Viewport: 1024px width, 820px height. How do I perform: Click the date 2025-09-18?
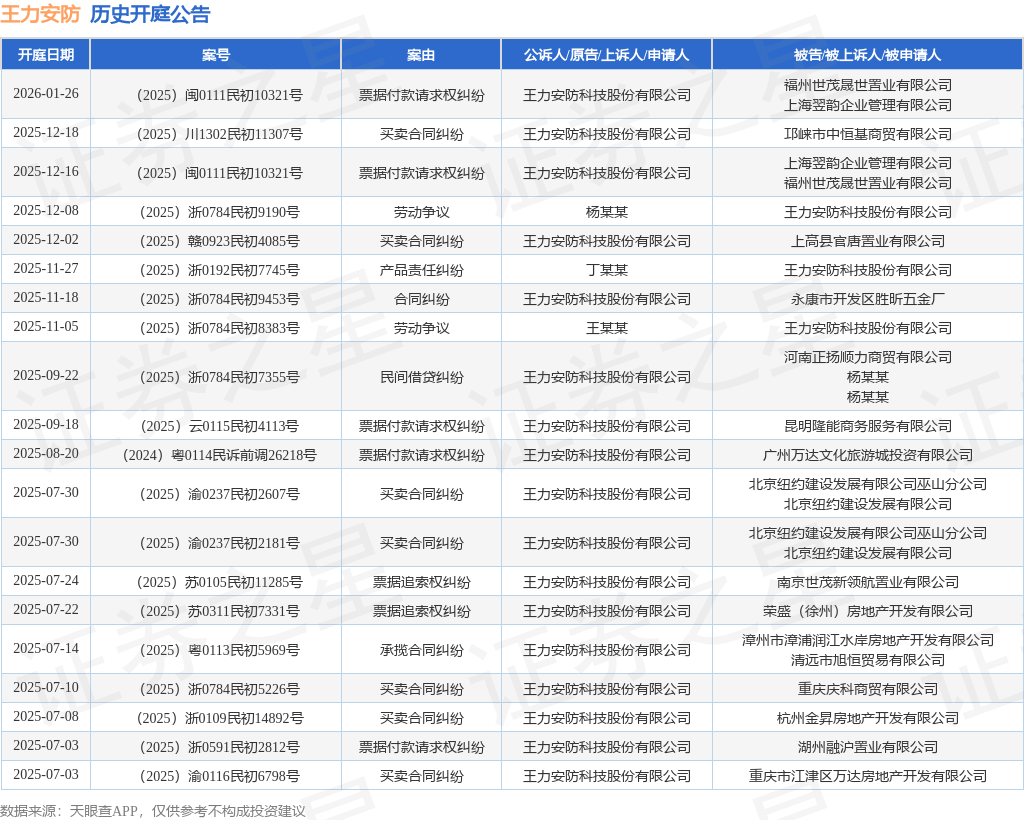46,424
